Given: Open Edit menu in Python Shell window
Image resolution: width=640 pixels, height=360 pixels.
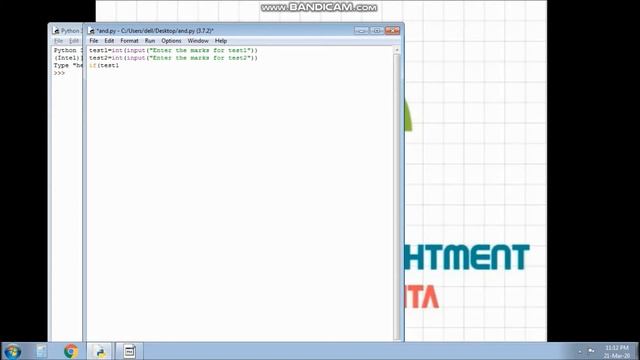Looking at the screenshot, I should 74,41.
